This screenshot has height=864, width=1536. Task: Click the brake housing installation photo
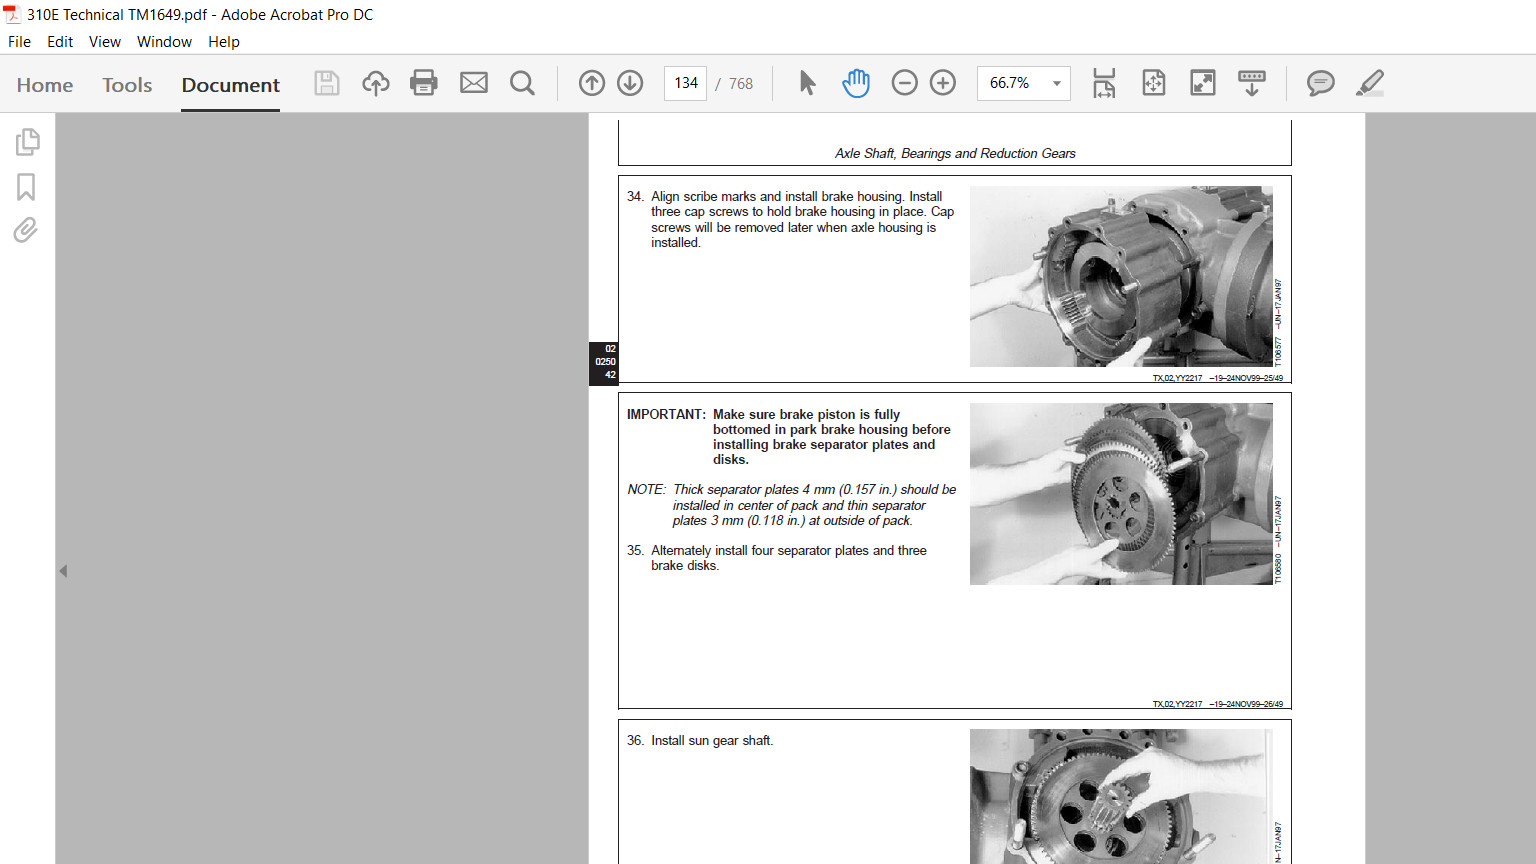[1121, 276]
